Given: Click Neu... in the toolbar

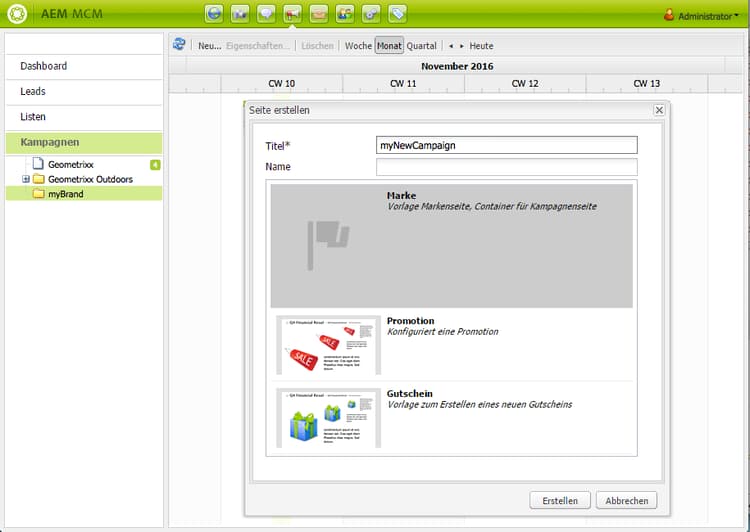Looking at the screenshot, I should click(x=210, y=45).
